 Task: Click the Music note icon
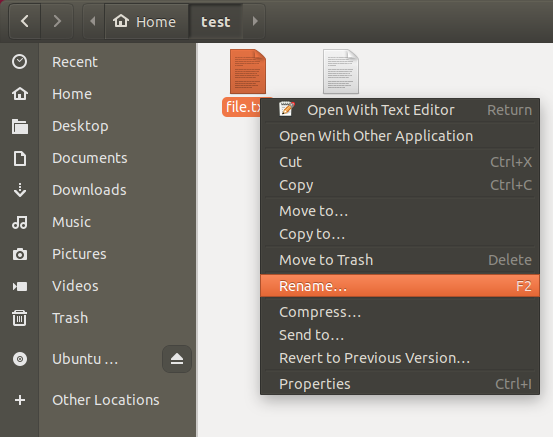tap(20, 222)
